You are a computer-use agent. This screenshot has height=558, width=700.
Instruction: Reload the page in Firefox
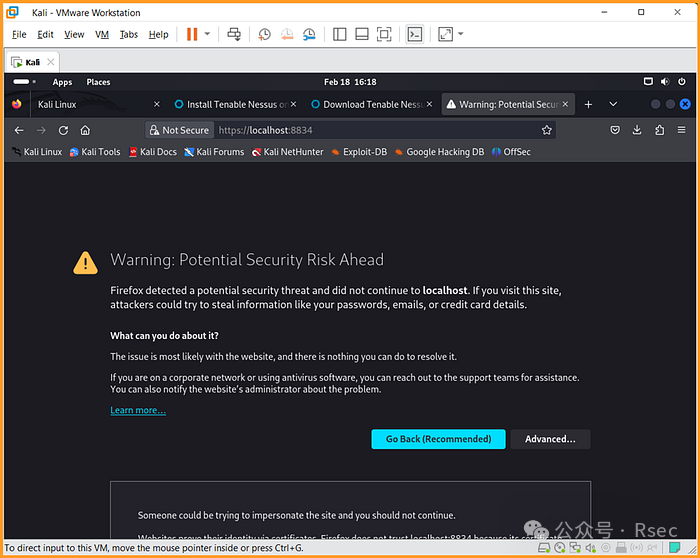[x=63, y=130]
